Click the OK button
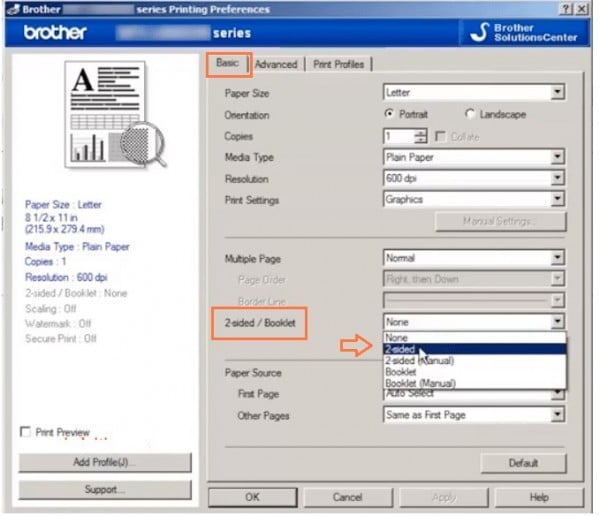This screenshot has height=516, width=600. (253, 497)
